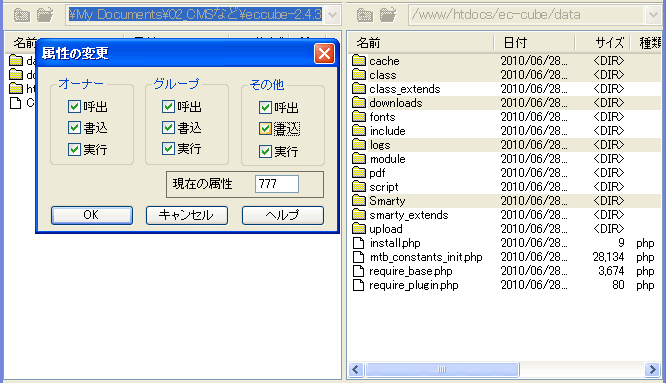Toggle その他 呼出 checkbox
The image size is (666, 383).
point(265,107)
